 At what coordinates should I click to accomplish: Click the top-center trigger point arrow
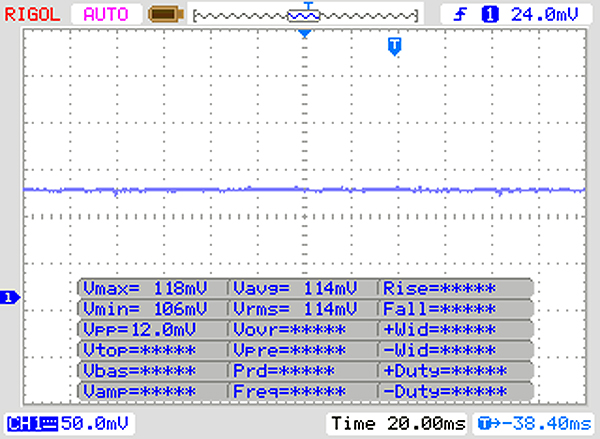(305, 34)
